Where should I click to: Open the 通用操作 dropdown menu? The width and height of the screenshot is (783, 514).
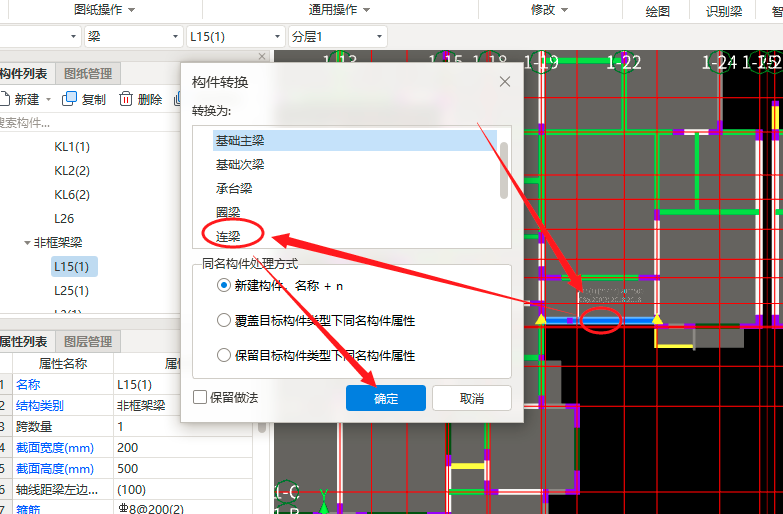(x=339, y=9)
